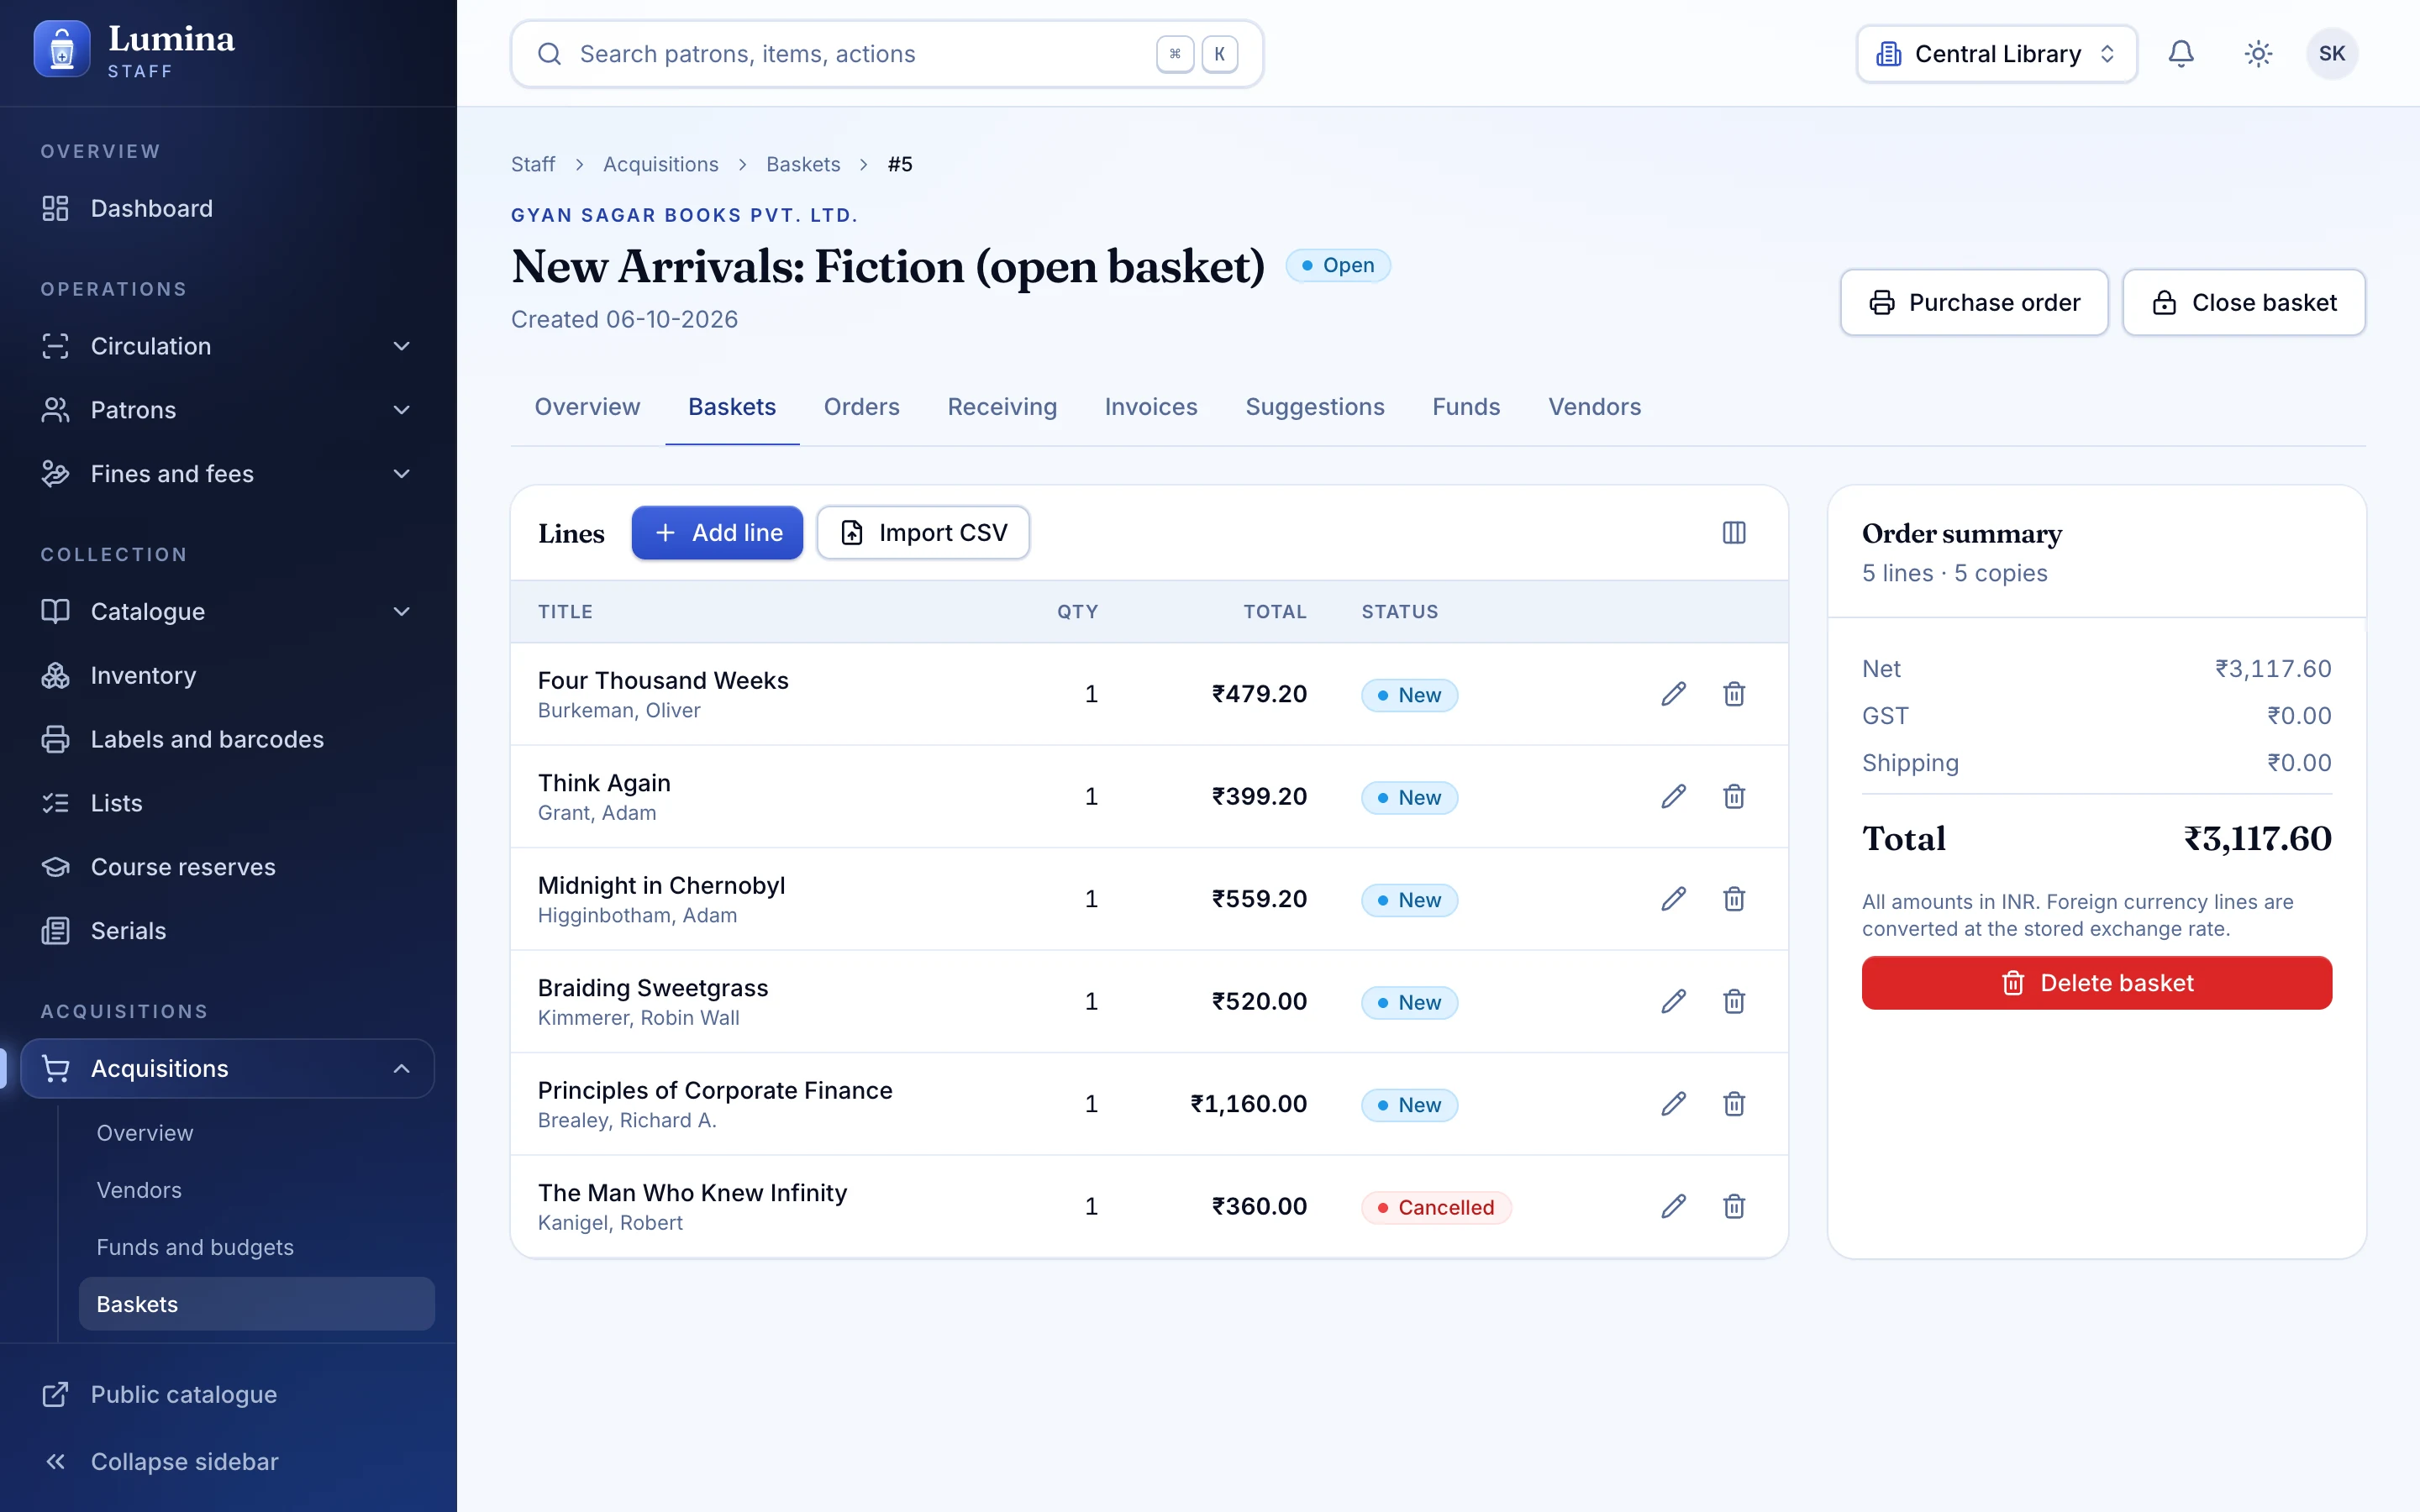Image resolution: width=2420 pixels, height=1512 pixels.
Task: Delete Principles of Corporate Finance line
Action: coord(1734,1104)
